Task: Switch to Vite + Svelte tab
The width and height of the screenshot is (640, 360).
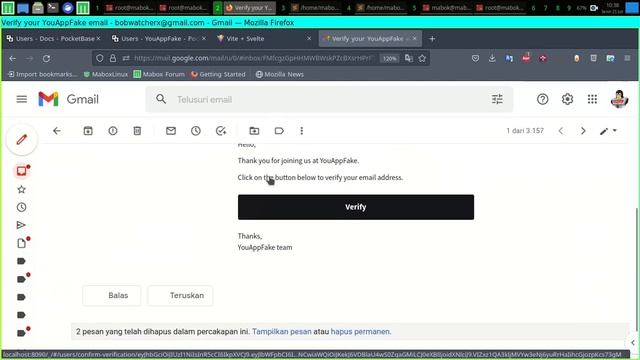Action: [x=264, y=38]
